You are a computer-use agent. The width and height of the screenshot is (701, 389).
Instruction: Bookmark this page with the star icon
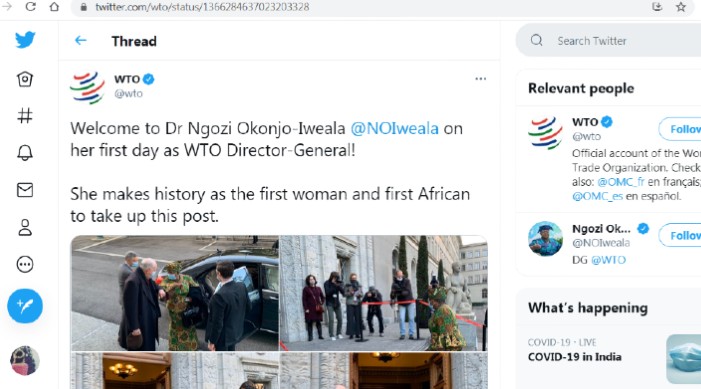[x=681, y=7]
